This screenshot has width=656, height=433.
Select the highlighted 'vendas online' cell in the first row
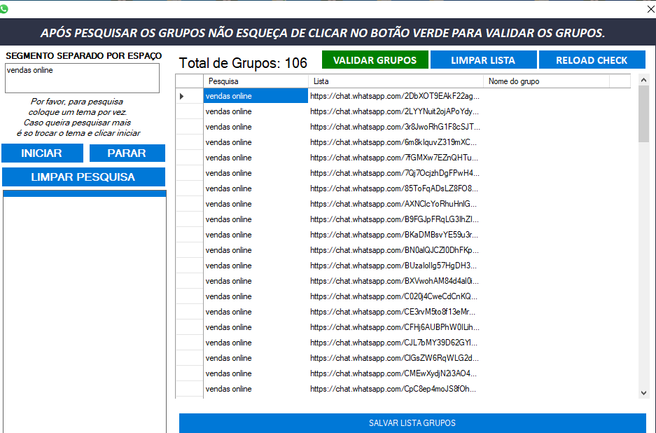click(x=256, y=96)
